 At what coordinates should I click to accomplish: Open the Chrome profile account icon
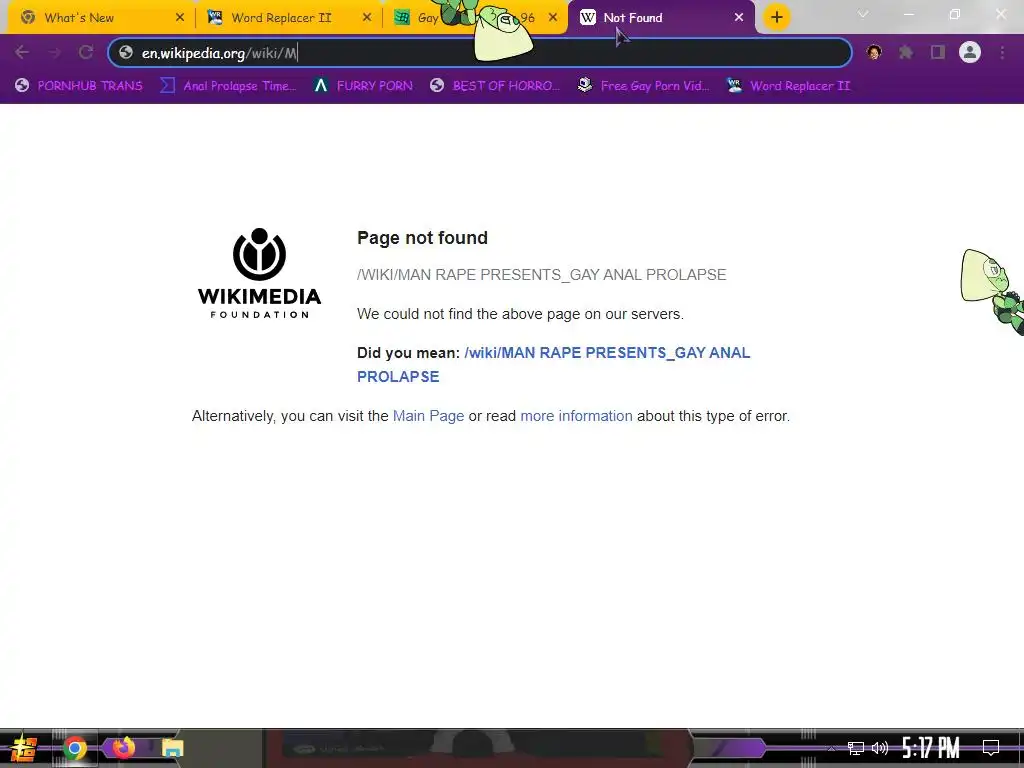[970, 52]
